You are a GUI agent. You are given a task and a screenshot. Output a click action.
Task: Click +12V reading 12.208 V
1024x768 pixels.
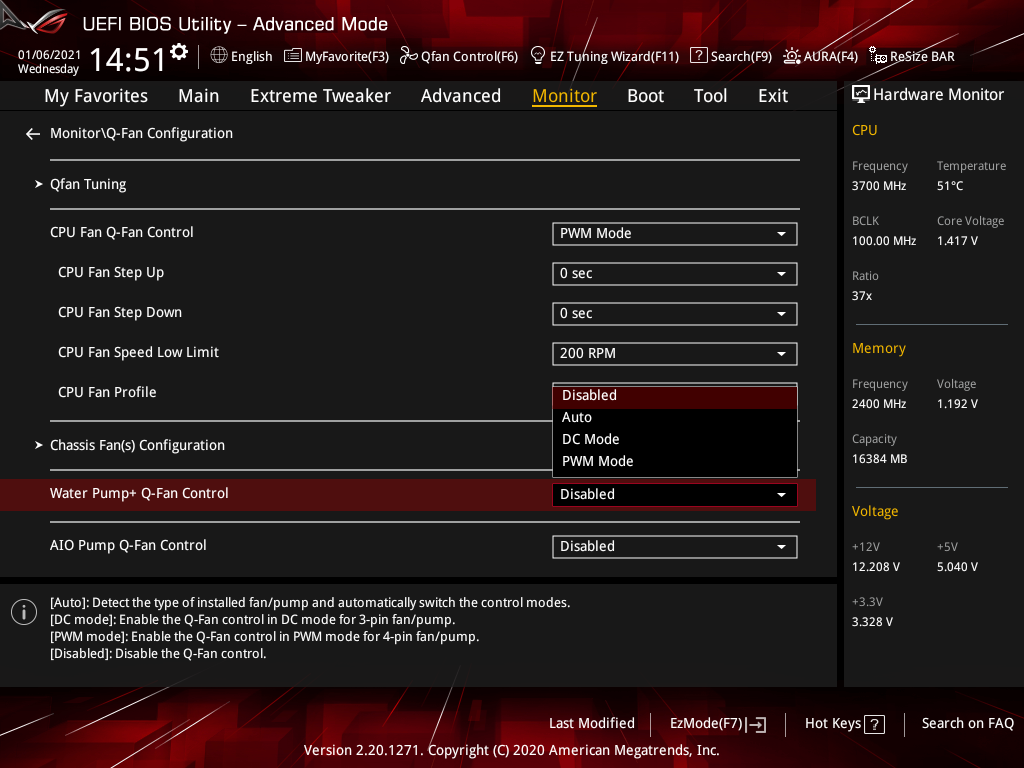coord(875,567)
